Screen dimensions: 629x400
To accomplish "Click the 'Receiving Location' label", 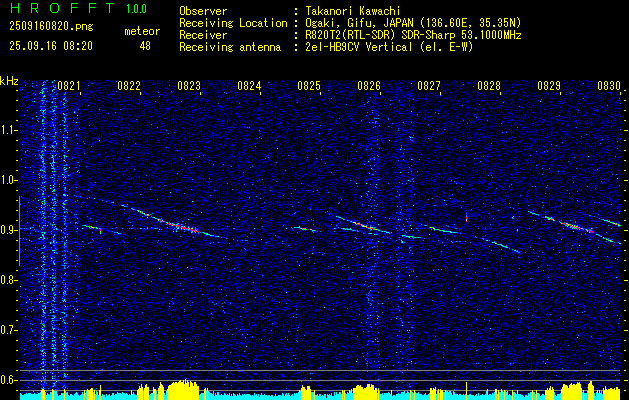I will (233, 23).
